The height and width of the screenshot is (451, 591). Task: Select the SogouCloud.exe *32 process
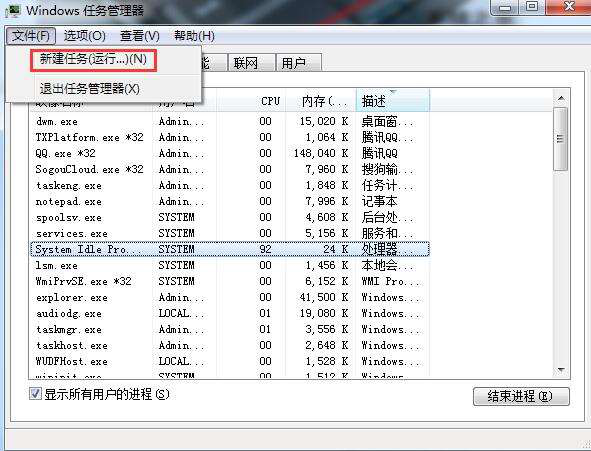point(230,170)
